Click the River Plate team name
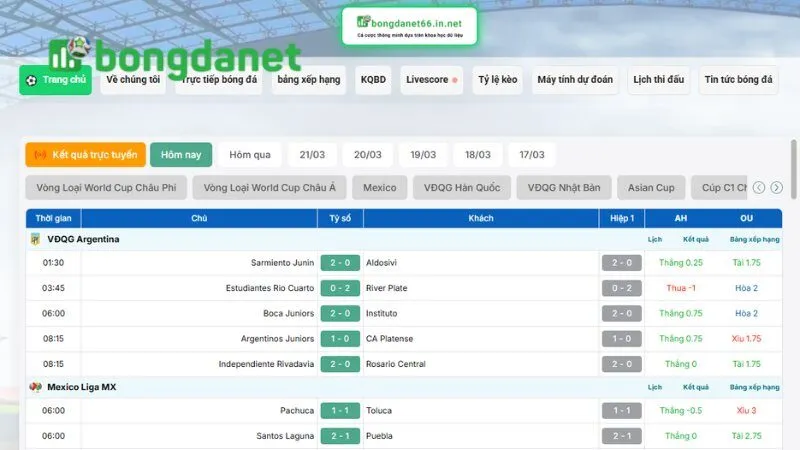 click(x=386, y=288)
